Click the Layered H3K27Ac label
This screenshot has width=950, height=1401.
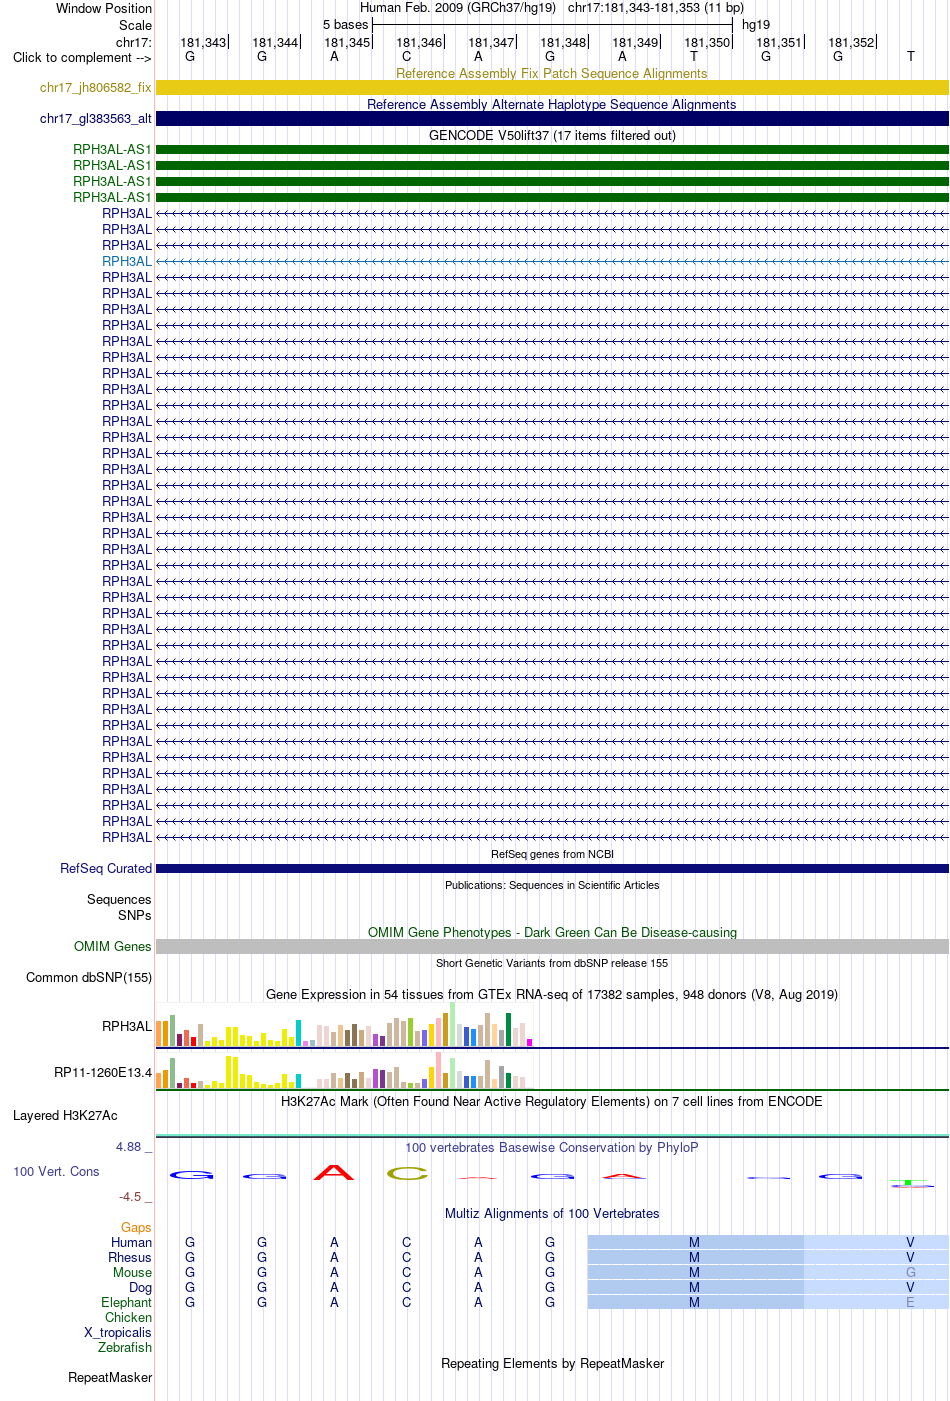[x=65, y=1115]
